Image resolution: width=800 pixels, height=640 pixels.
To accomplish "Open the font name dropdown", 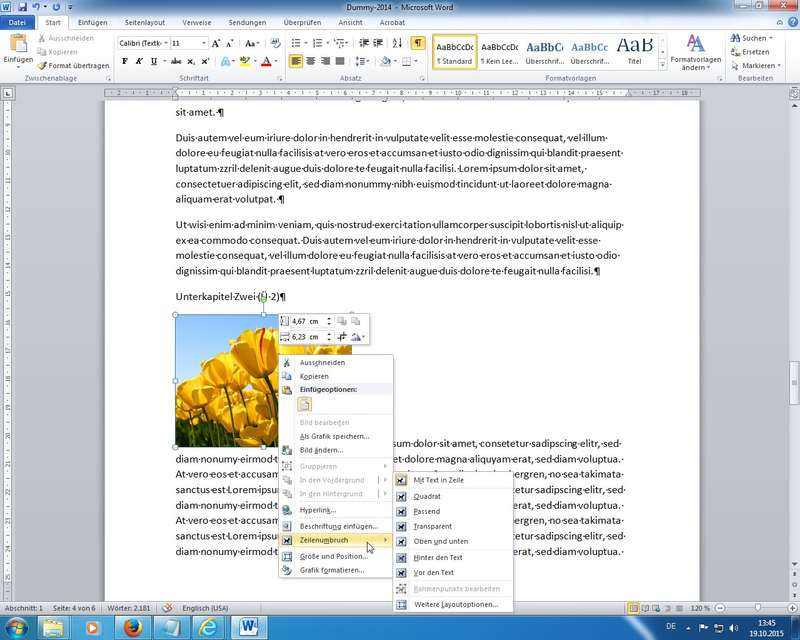I will coord(164,44).
